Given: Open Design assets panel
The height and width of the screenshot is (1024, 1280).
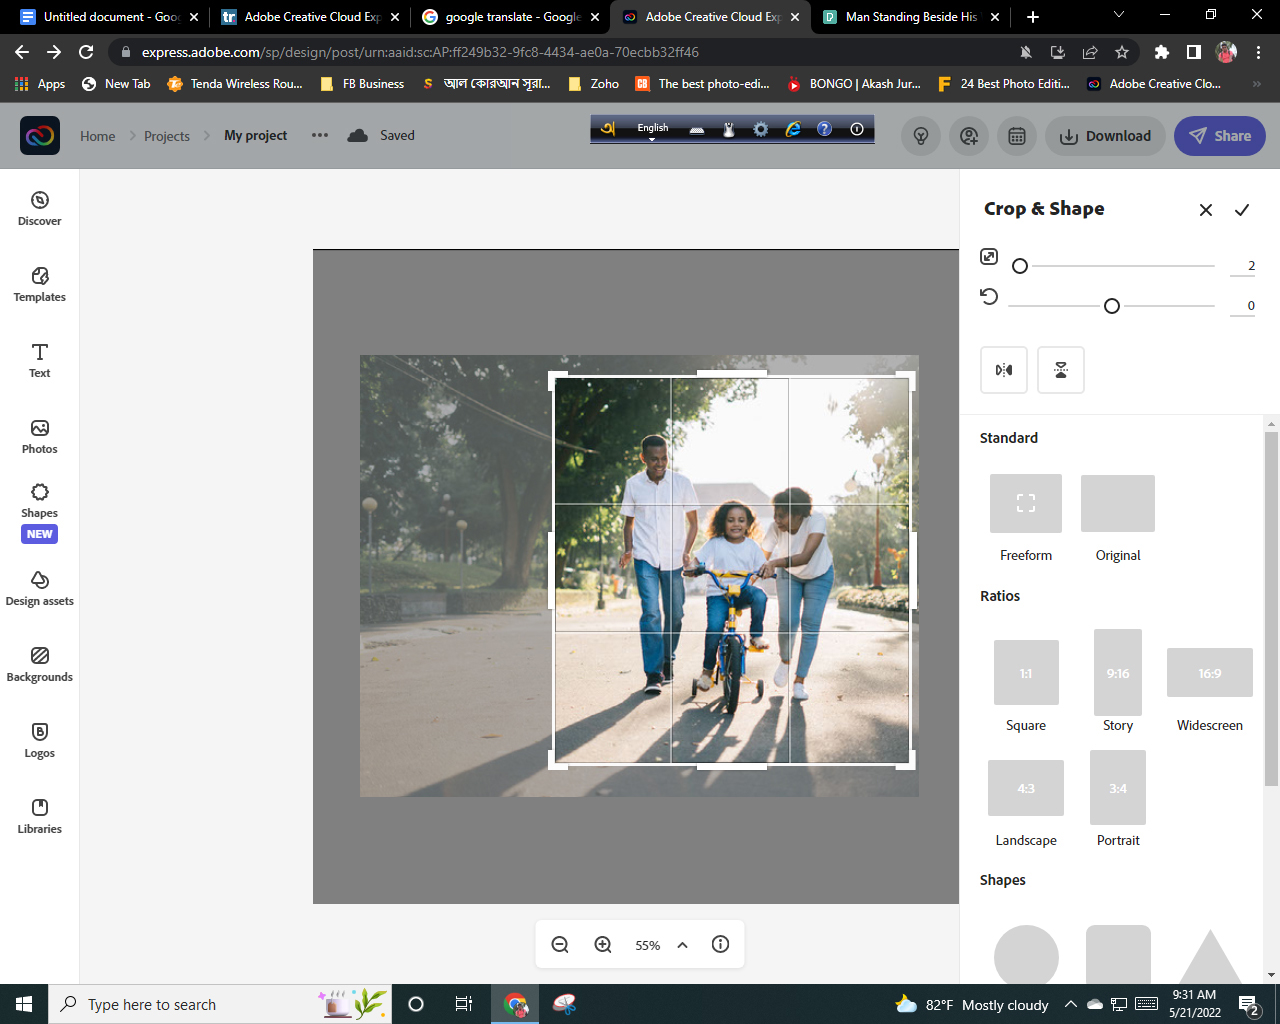Looking at the screenshot, I should 40,588.
